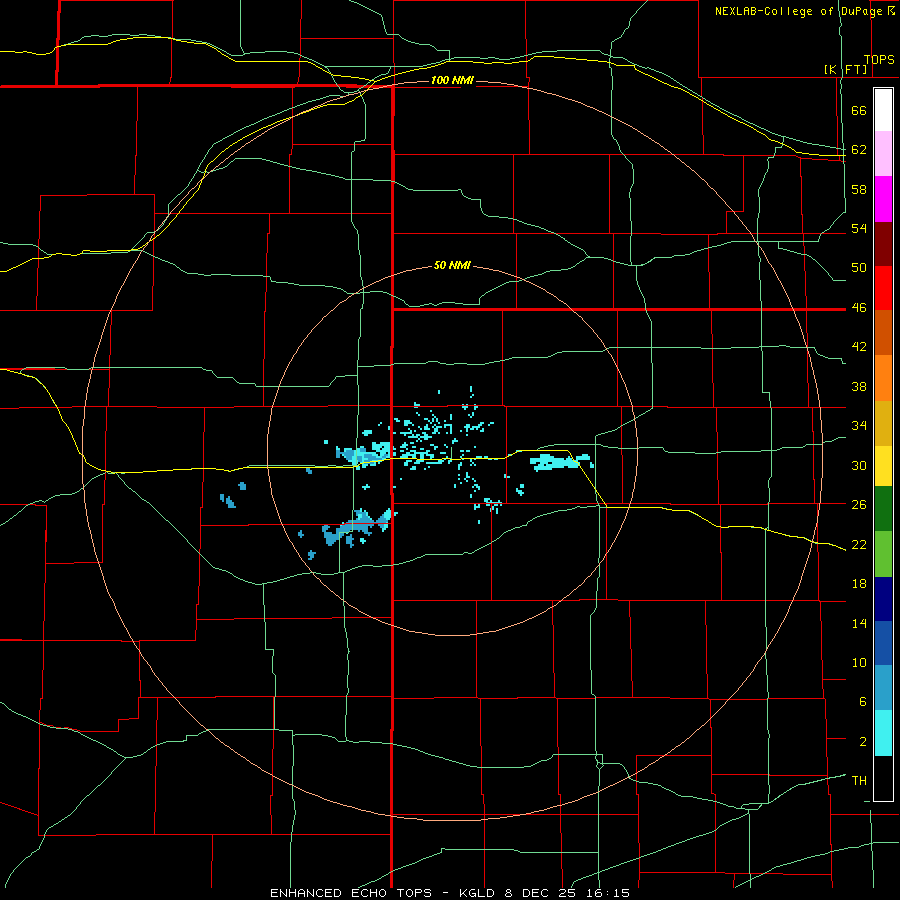Click the white swatch in the legend

[883, 110]
